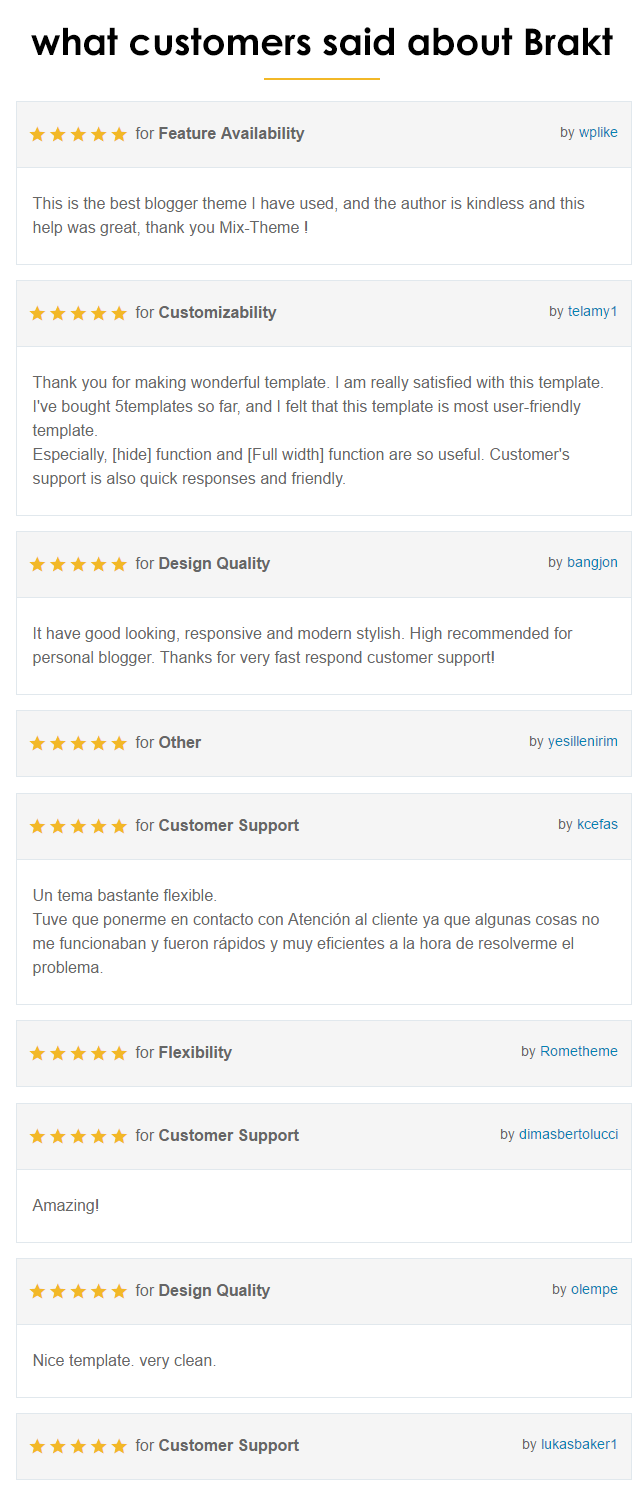Open the Rometheme reviewer link

point(578,1052)
